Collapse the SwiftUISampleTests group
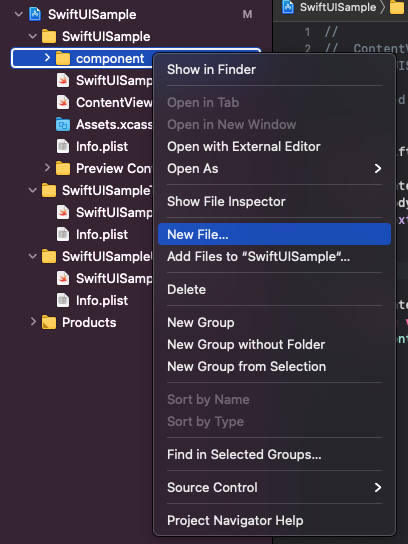This screenshot has height=544, width=408. pos(33,190)
